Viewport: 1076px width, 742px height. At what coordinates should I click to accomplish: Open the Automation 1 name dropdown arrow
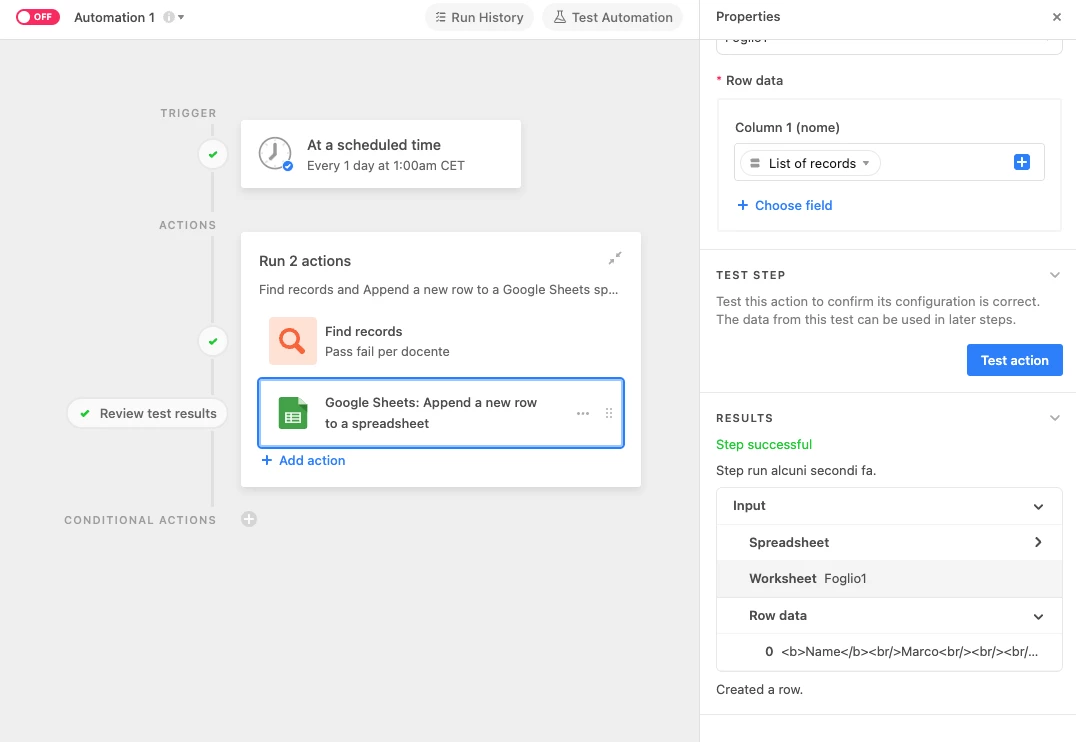181,17
